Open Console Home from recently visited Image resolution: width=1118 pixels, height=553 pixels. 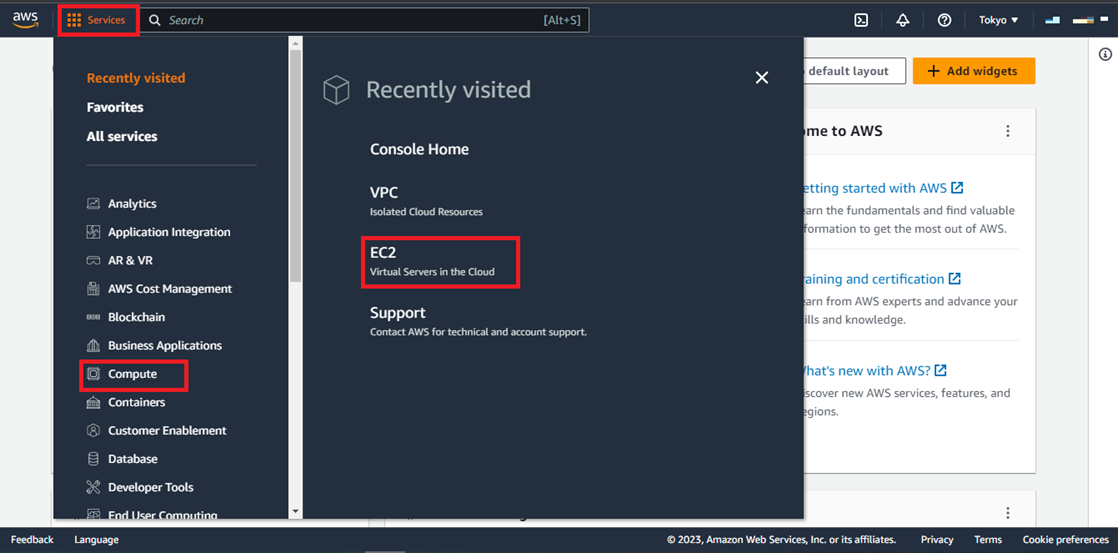419,150
